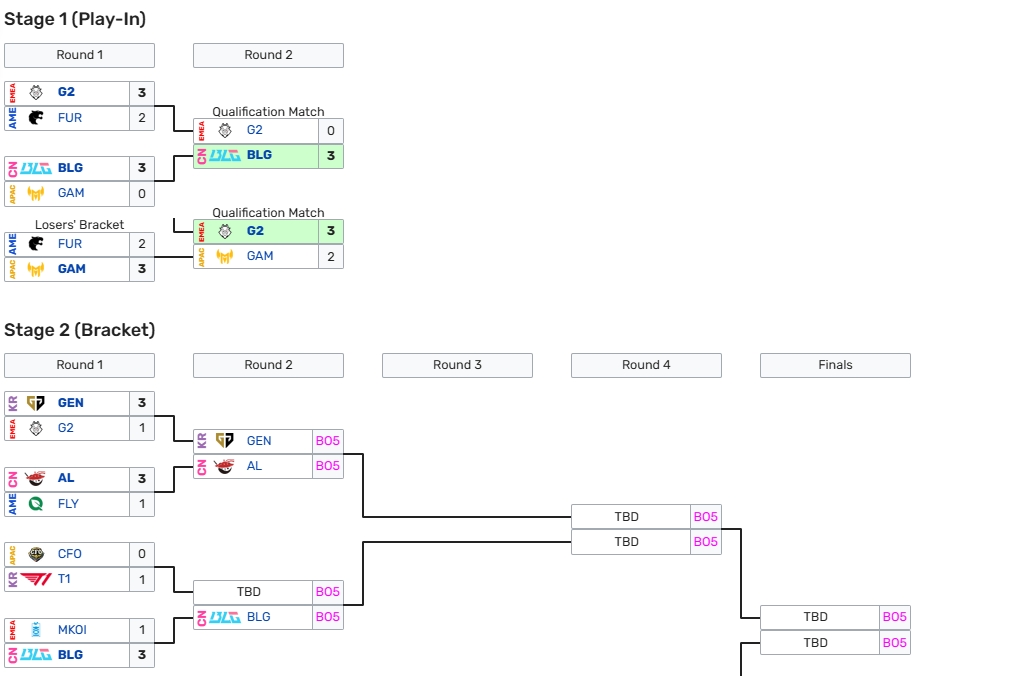Click Anyone's Legend logo in Stage 2 Round 2
1015x676 pixels.
[226, 466]
